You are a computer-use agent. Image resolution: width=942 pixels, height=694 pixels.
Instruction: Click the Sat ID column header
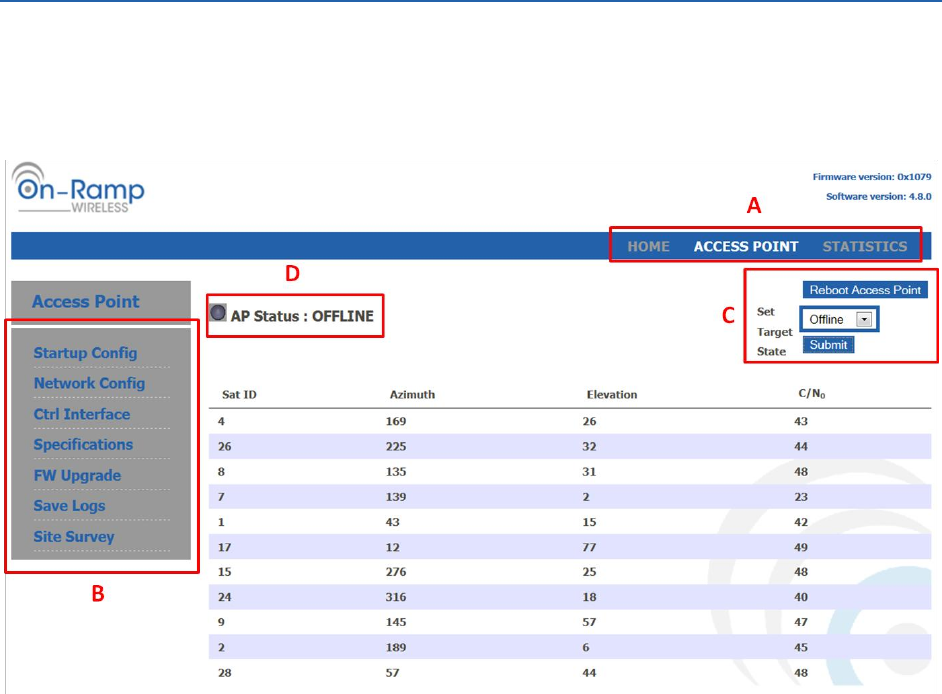239,395
